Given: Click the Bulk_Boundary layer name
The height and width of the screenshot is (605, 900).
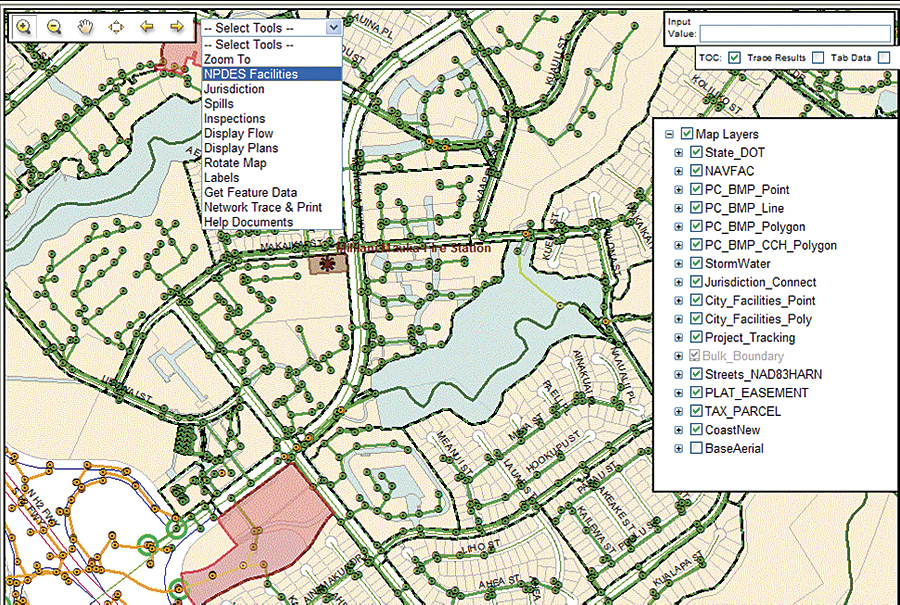Looking at the screenshot, I should [x=743, y=356].
